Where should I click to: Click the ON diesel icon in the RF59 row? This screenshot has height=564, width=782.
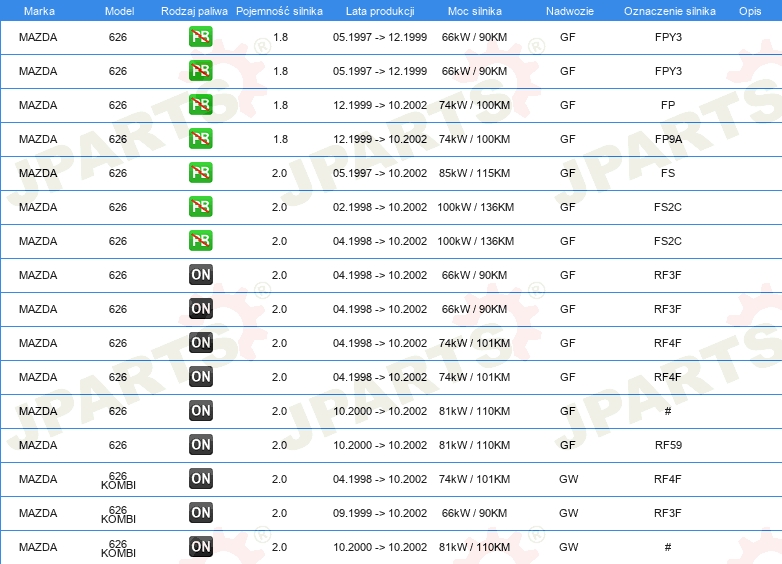click(200, 444)
